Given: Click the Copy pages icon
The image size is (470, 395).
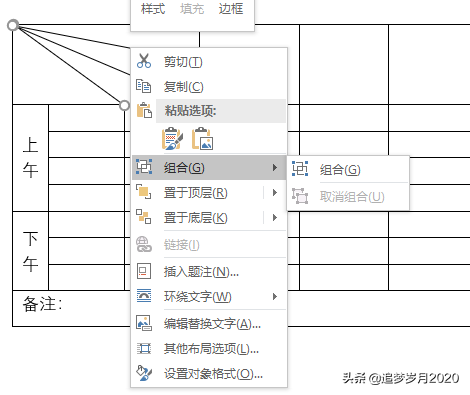Looking at the screenshot, I should coord(144,86).
